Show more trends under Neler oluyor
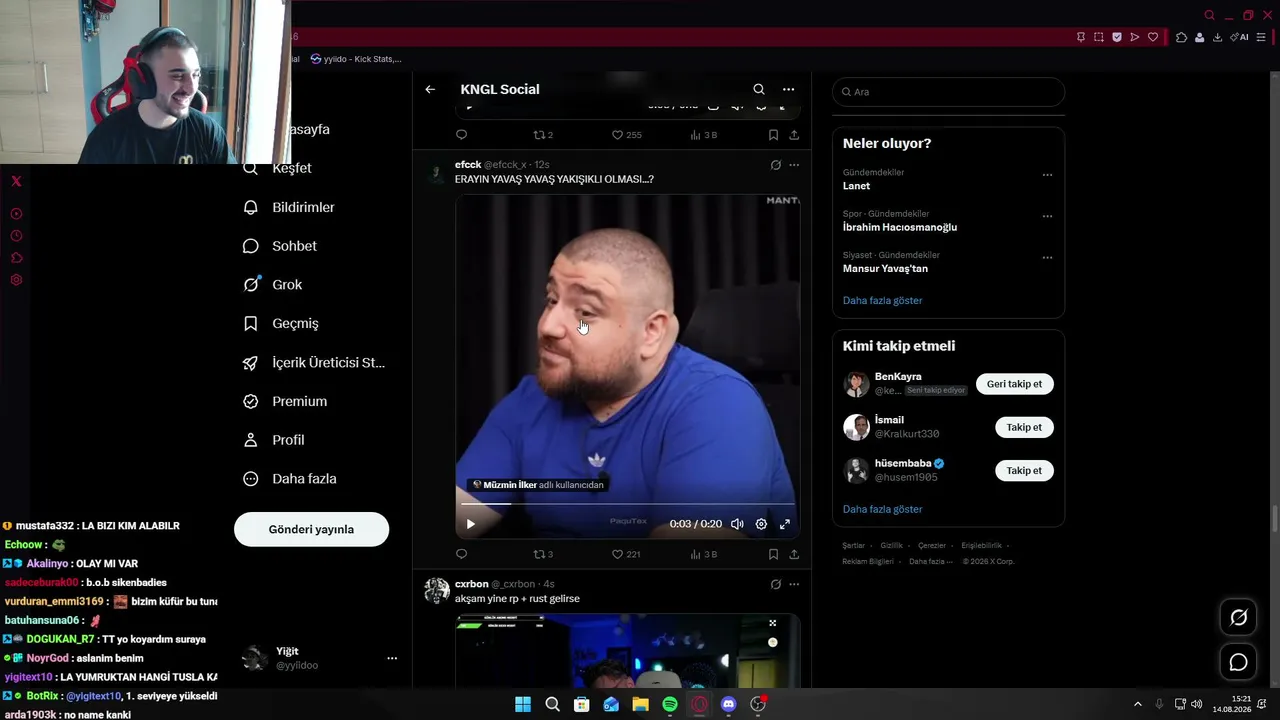 [882, 300]
